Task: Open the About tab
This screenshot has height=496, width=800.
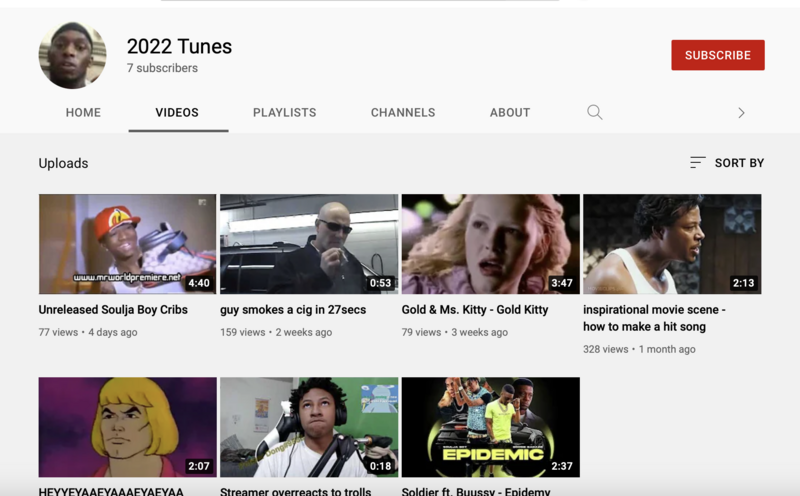Action: coord(510,113)
